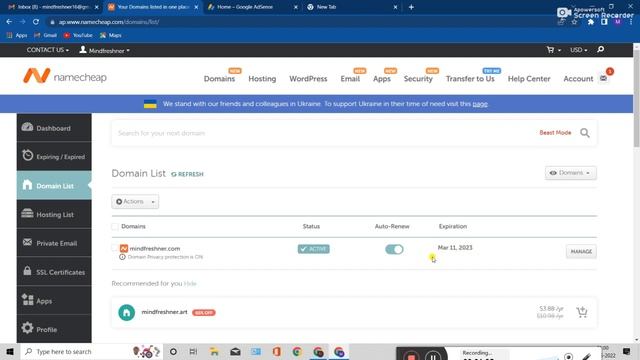Click MANAGE button for mindfreshner.com

click(x=581, y=251)
